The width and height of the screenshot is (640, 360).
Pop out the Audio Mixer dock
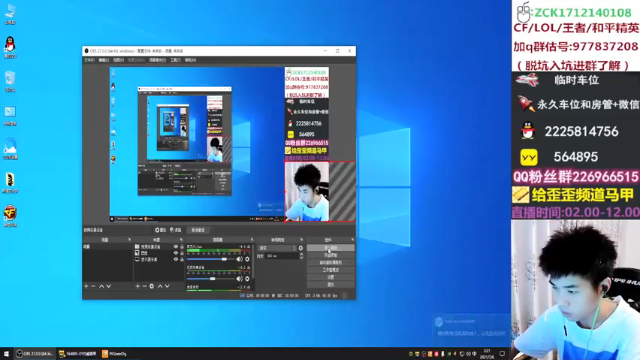(251, 240)
